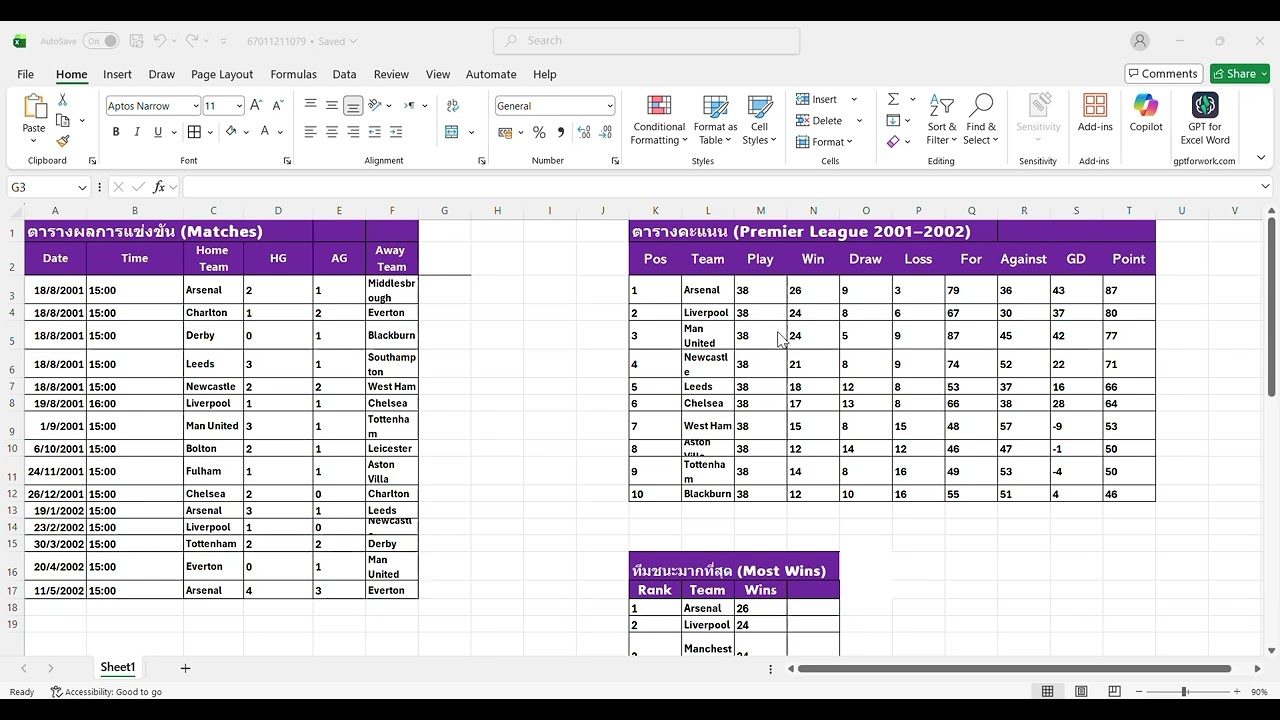
Task: Toggle Align Left
Action: coord(311,132)
